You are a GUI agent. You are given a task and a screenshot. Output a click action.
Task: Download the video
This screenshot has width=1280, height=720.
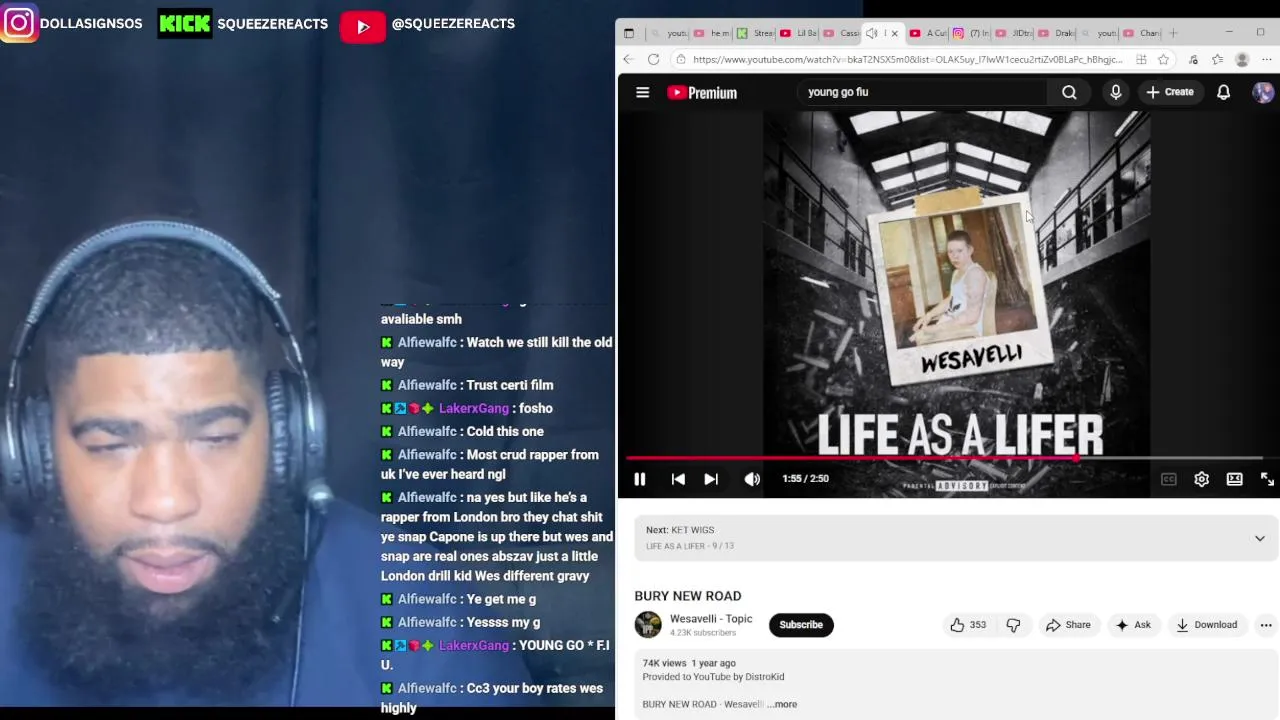tap(1207, 625)
